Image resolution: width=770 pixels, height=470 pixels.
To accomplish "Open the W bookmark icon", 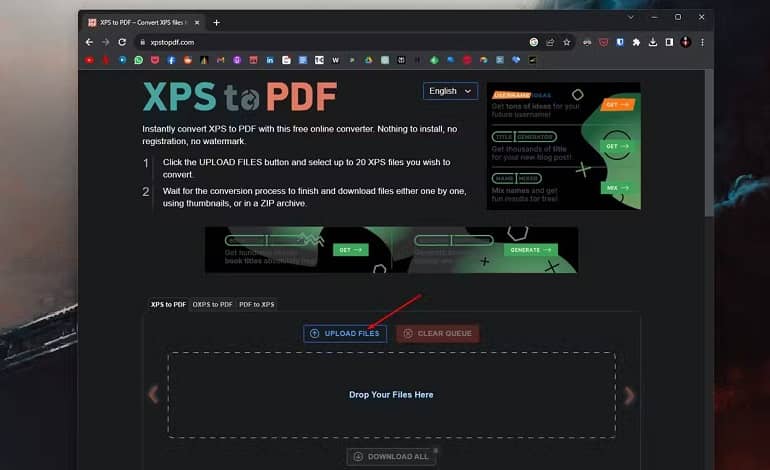I will [x=335, y=60].
